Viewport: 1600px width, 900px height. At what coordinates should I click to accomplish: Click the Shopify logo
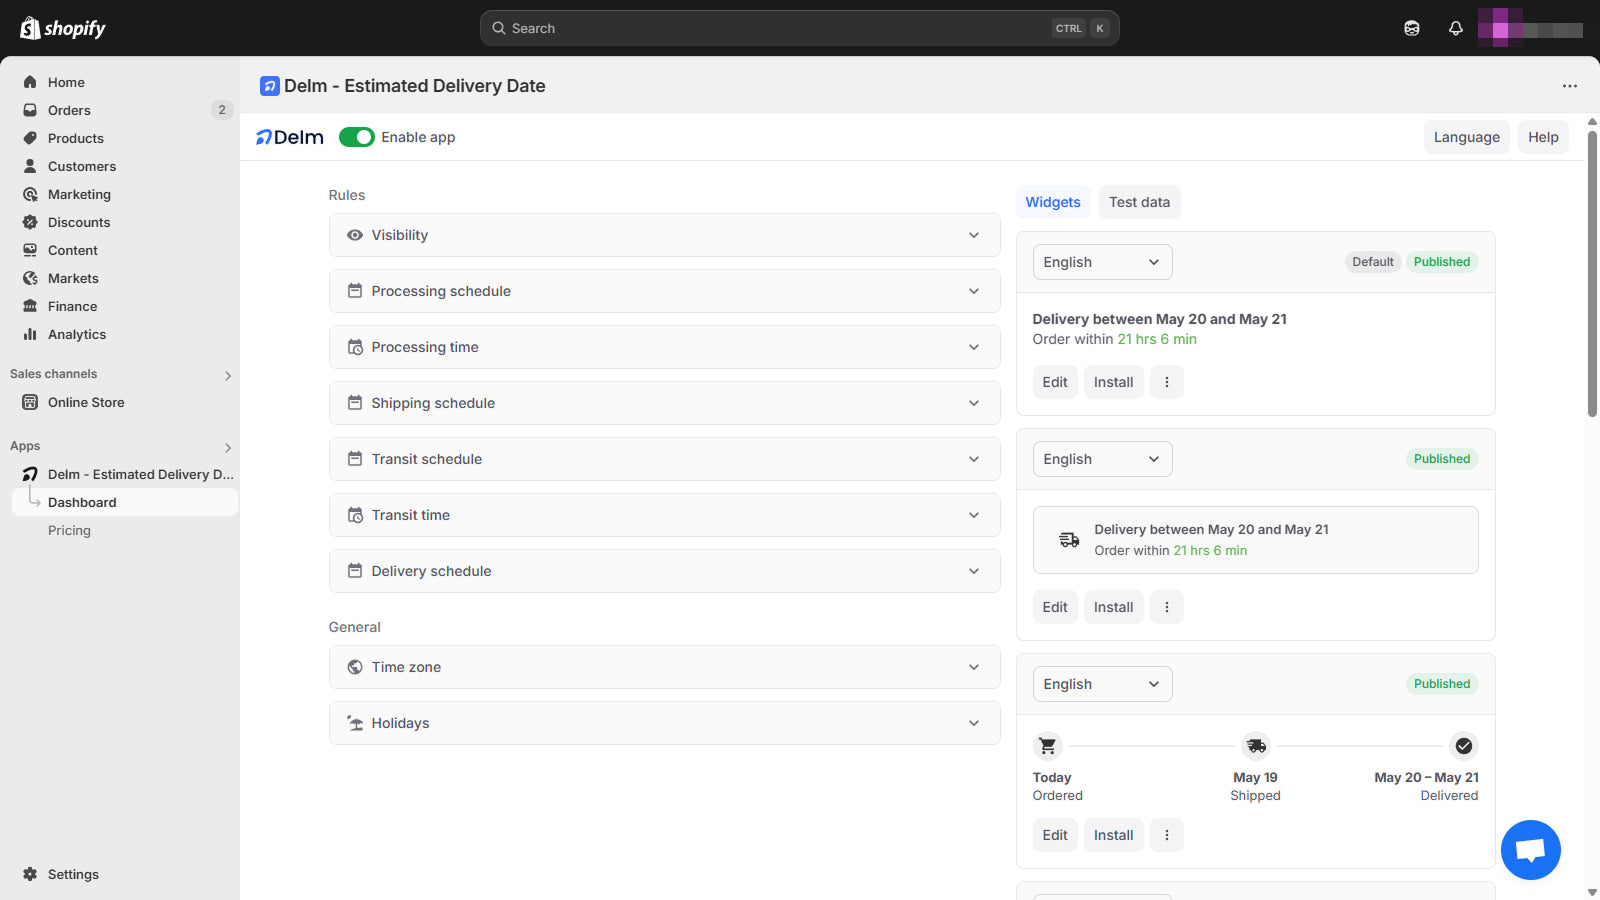pos(63,28)
